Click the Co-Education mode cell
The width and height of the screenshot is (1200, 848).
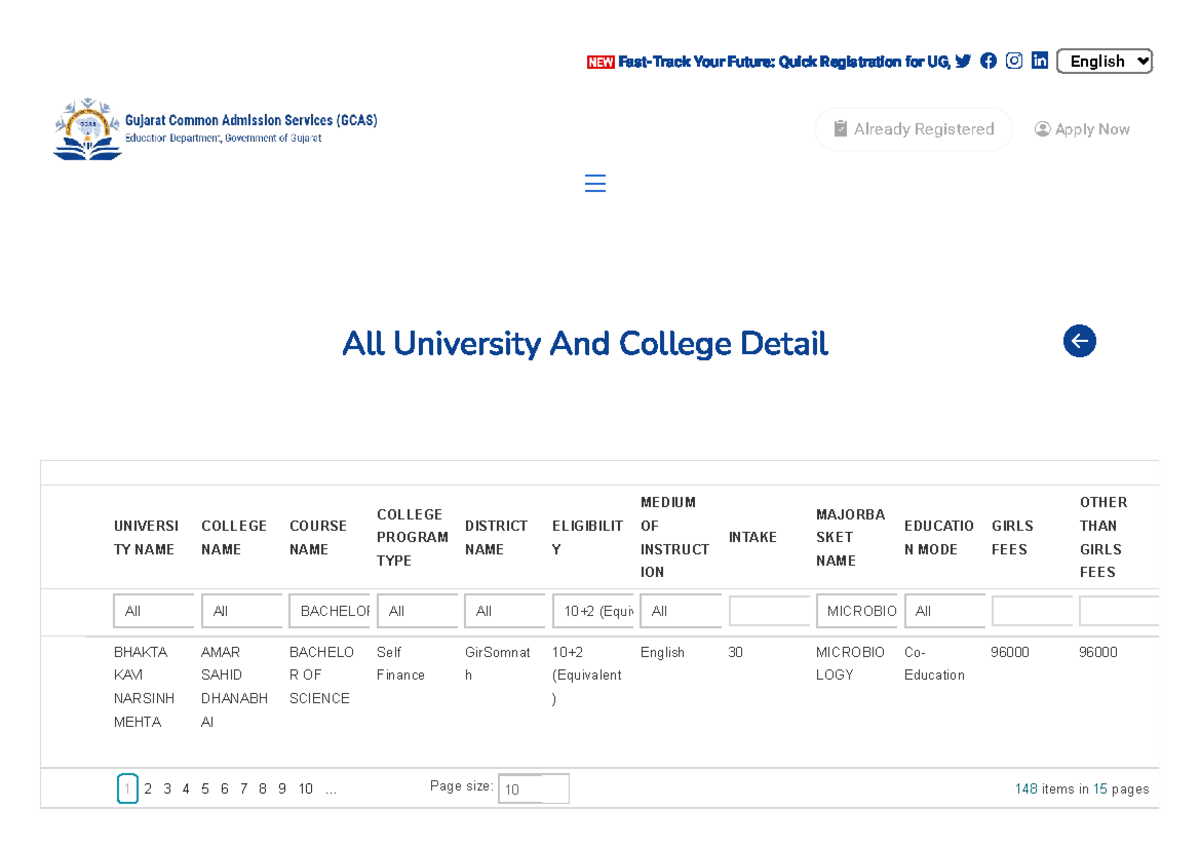click(935, 664)
